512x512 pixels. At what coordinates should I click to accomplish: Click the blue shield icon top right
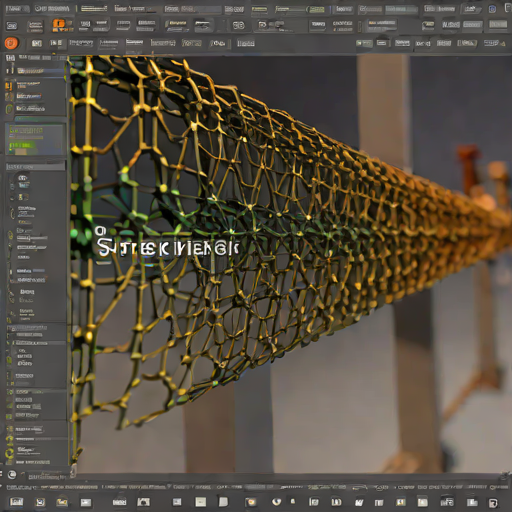click(492, 9)
